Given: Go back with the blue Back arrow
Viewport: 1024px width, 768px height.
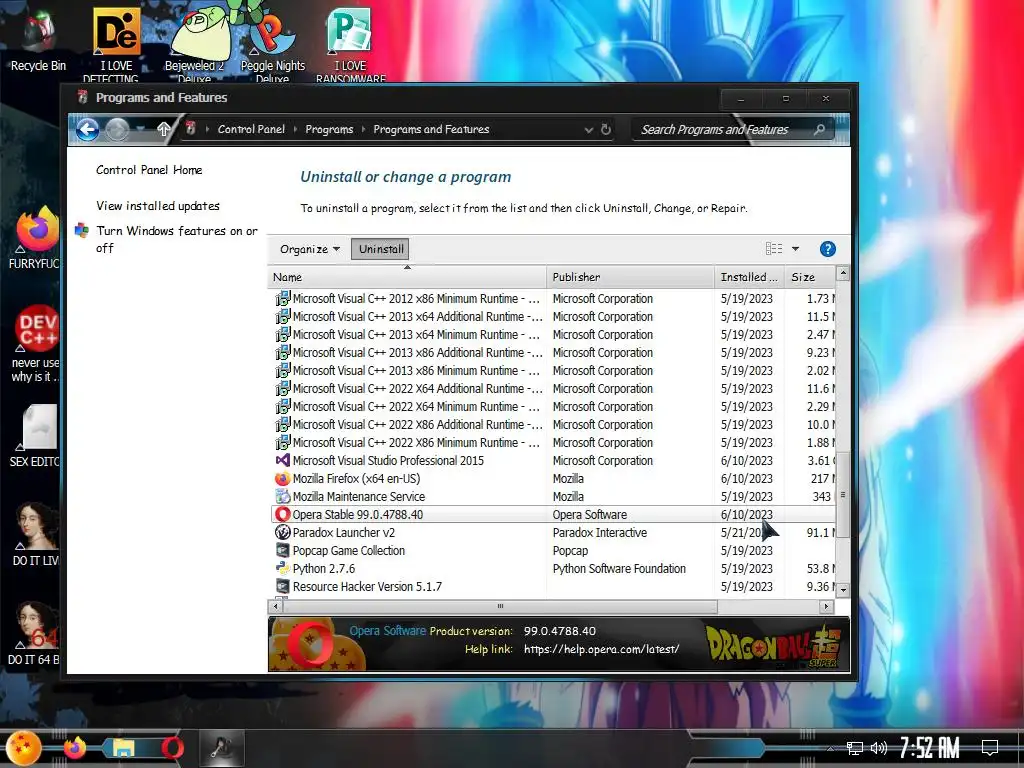Looking at the screenshot, I should tap(88, 129).
